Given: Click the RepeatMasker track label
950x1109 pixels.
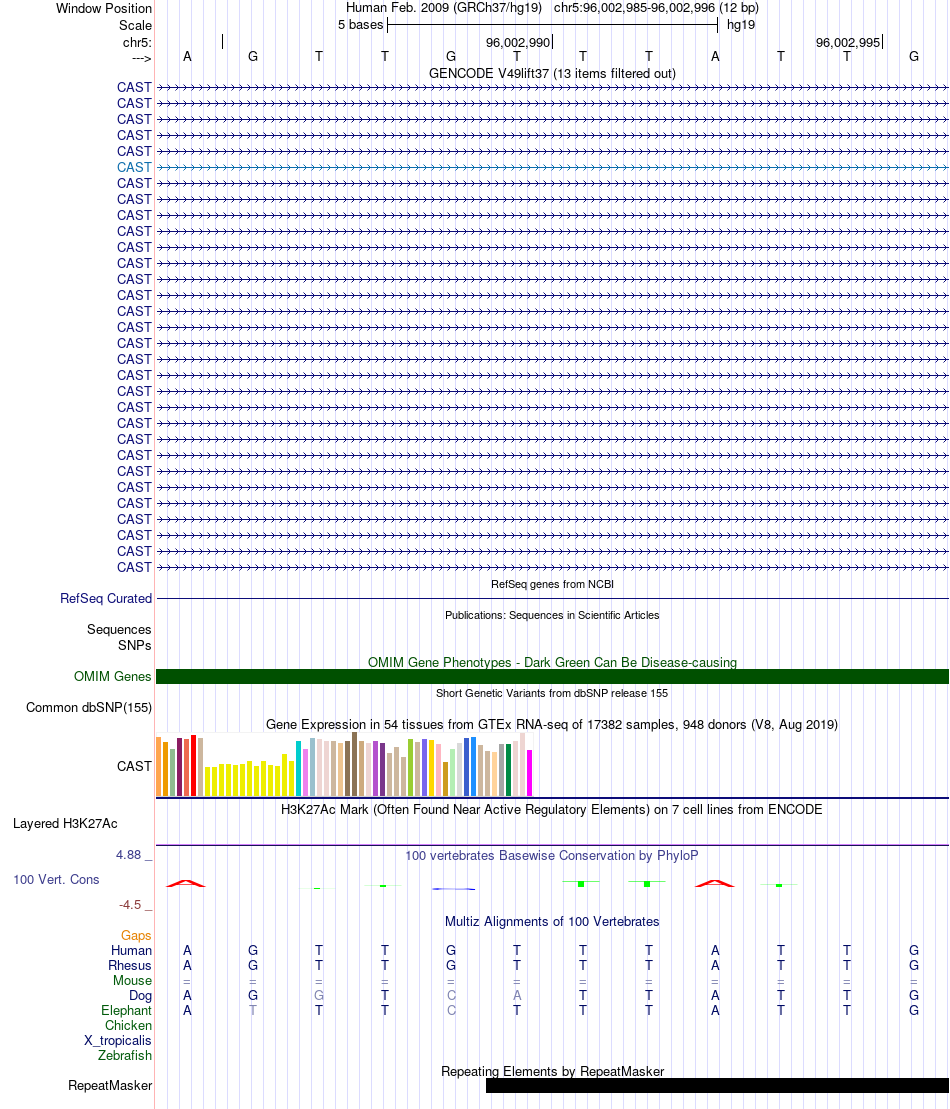Looking at the screenshot, I should pyautogui.click(x=110, y=1085).
